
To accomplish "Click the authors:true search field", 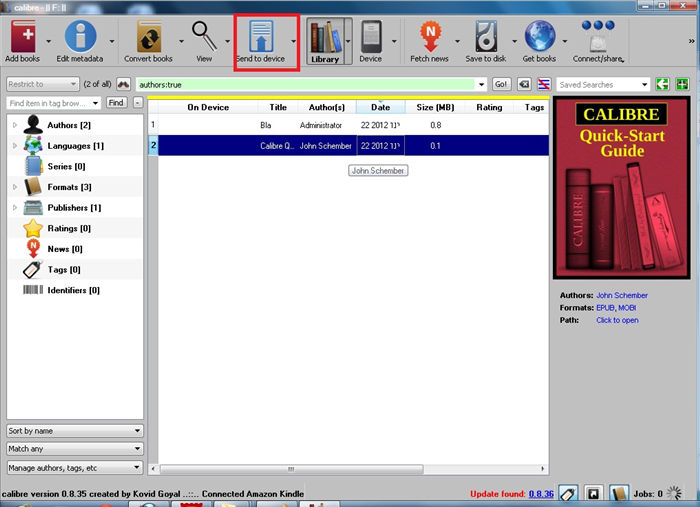I will (x=305, y=84).
